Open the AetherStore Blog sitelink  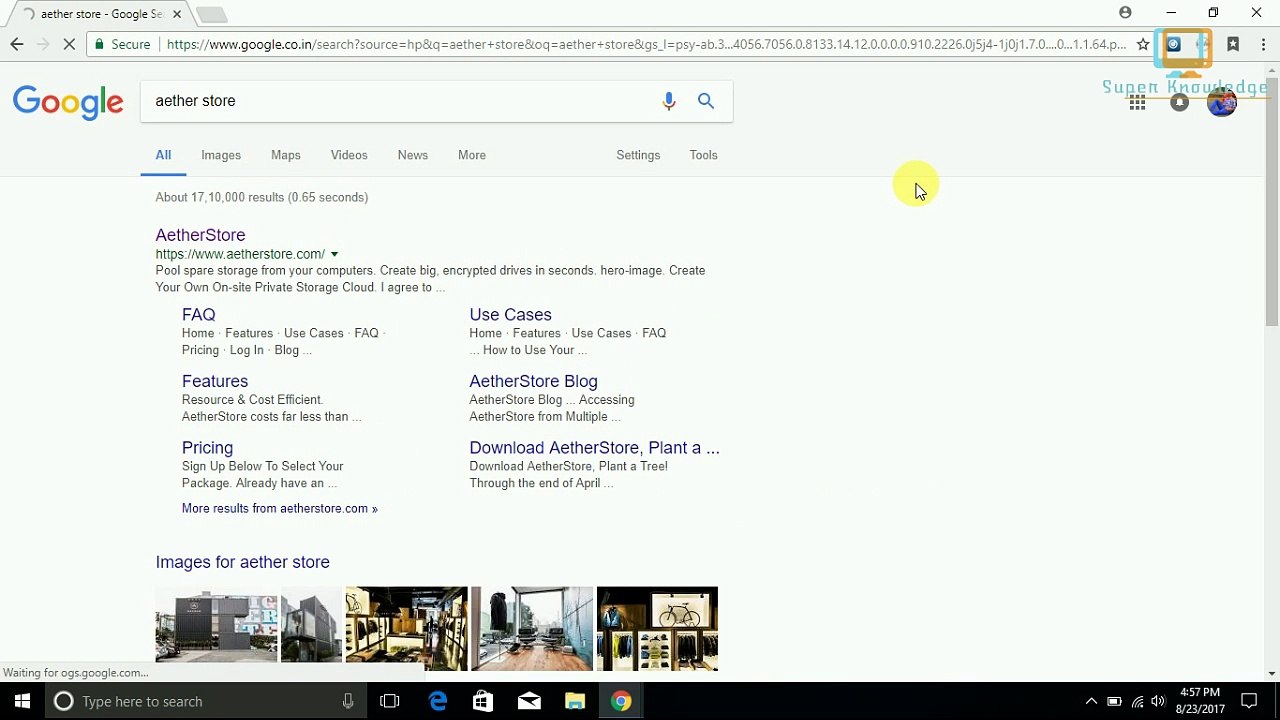click(x=533, y=381)
